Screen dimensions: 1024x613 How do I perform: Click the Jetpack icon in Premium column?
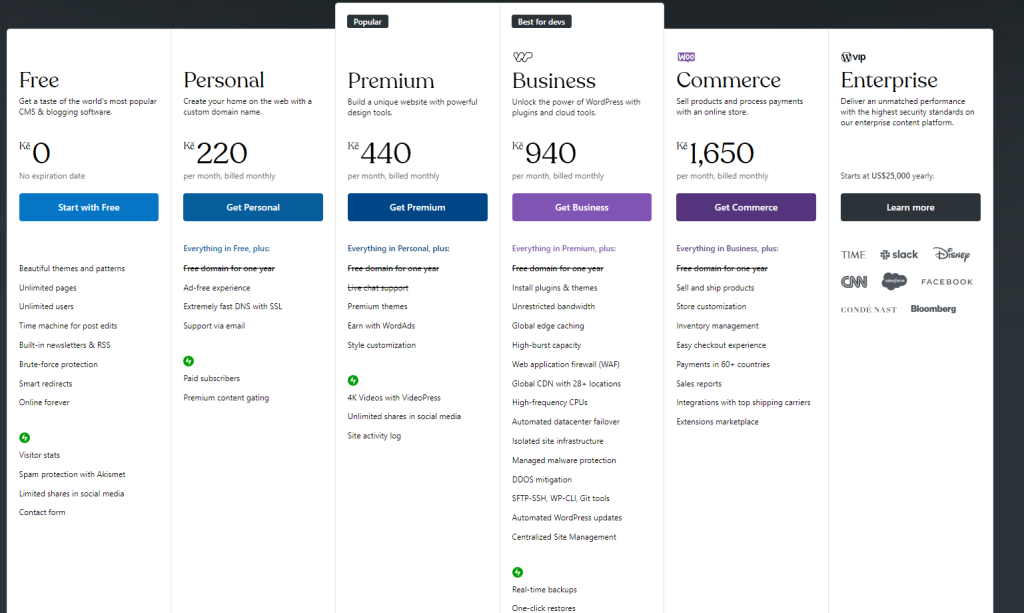[353, 380]
